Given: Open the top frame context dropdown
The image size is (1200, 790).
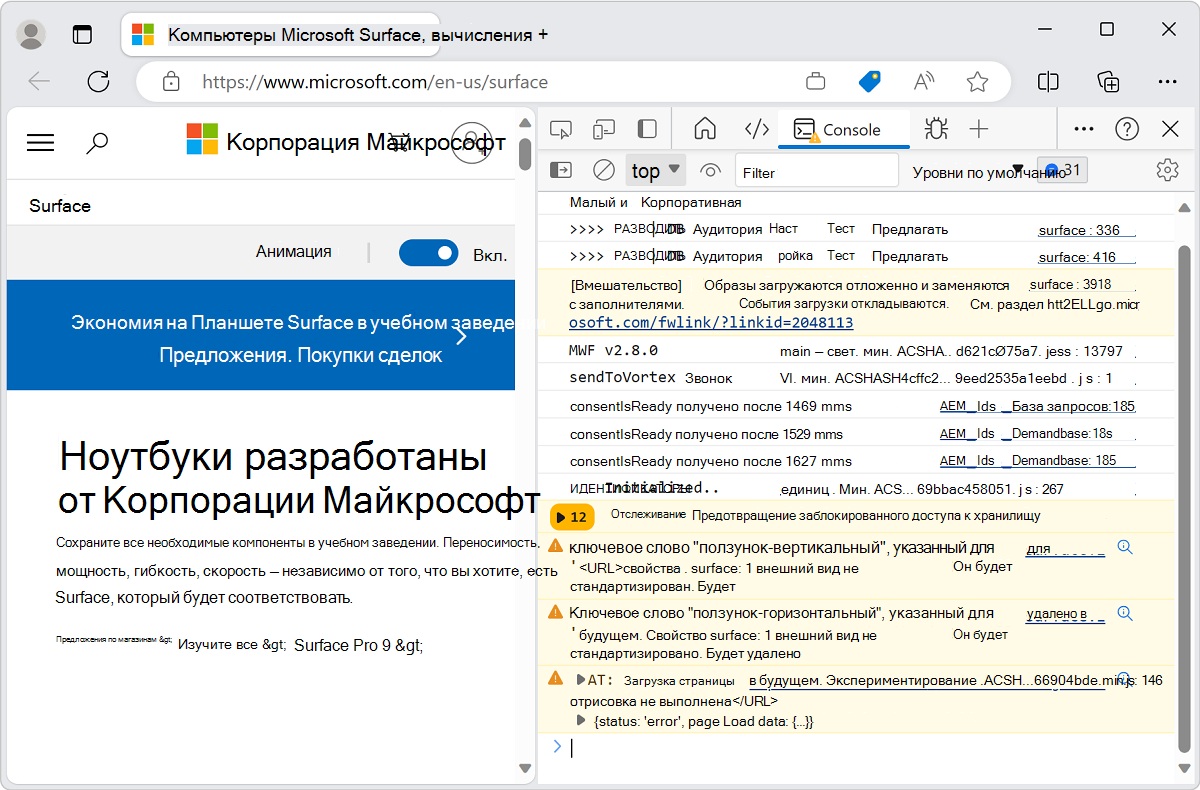Looking at the screenshot, I should (655, 170).
